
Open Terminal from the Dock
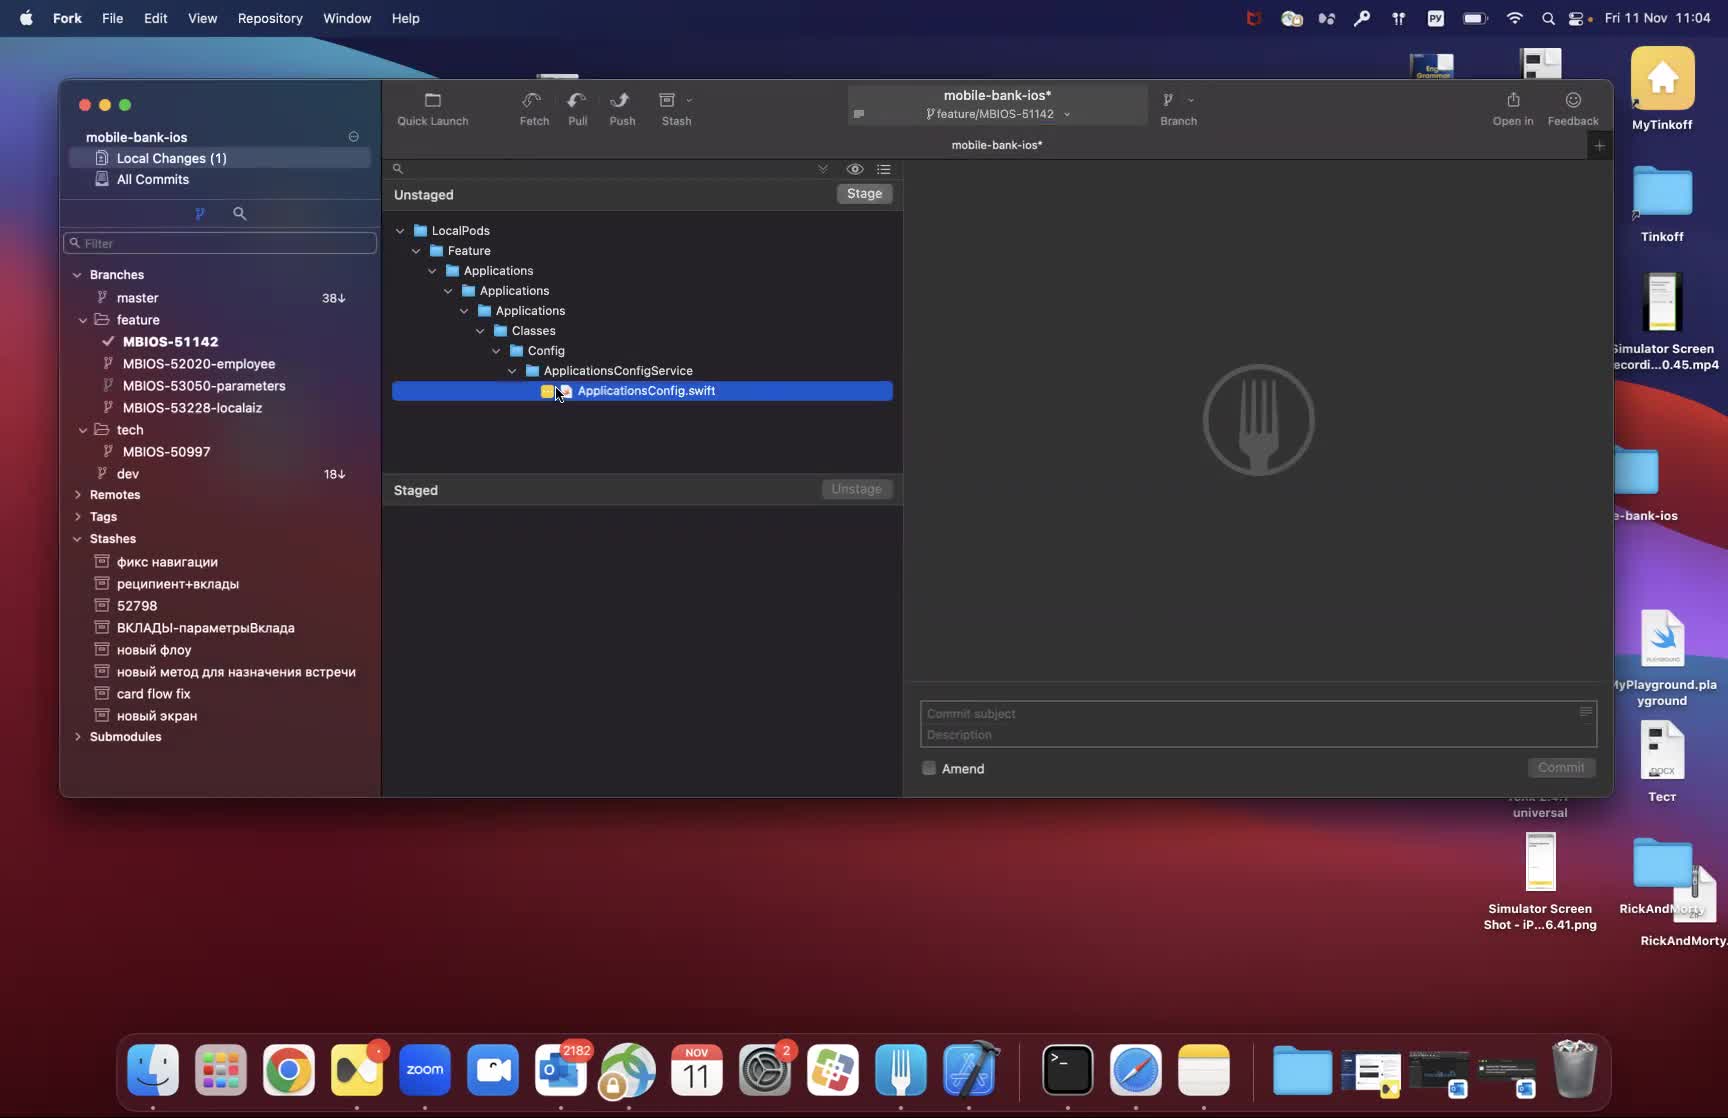[1067, 1070]
